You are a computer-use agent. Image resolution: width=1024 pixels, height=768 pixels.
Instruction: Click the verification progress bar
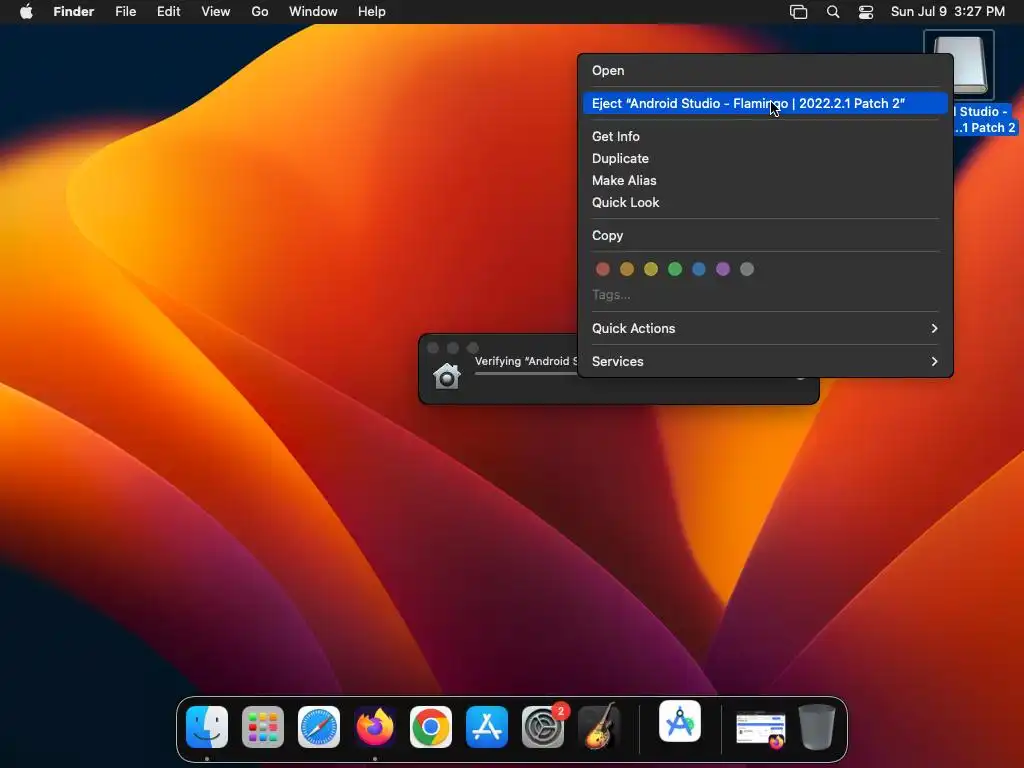(x=526, y=374)
